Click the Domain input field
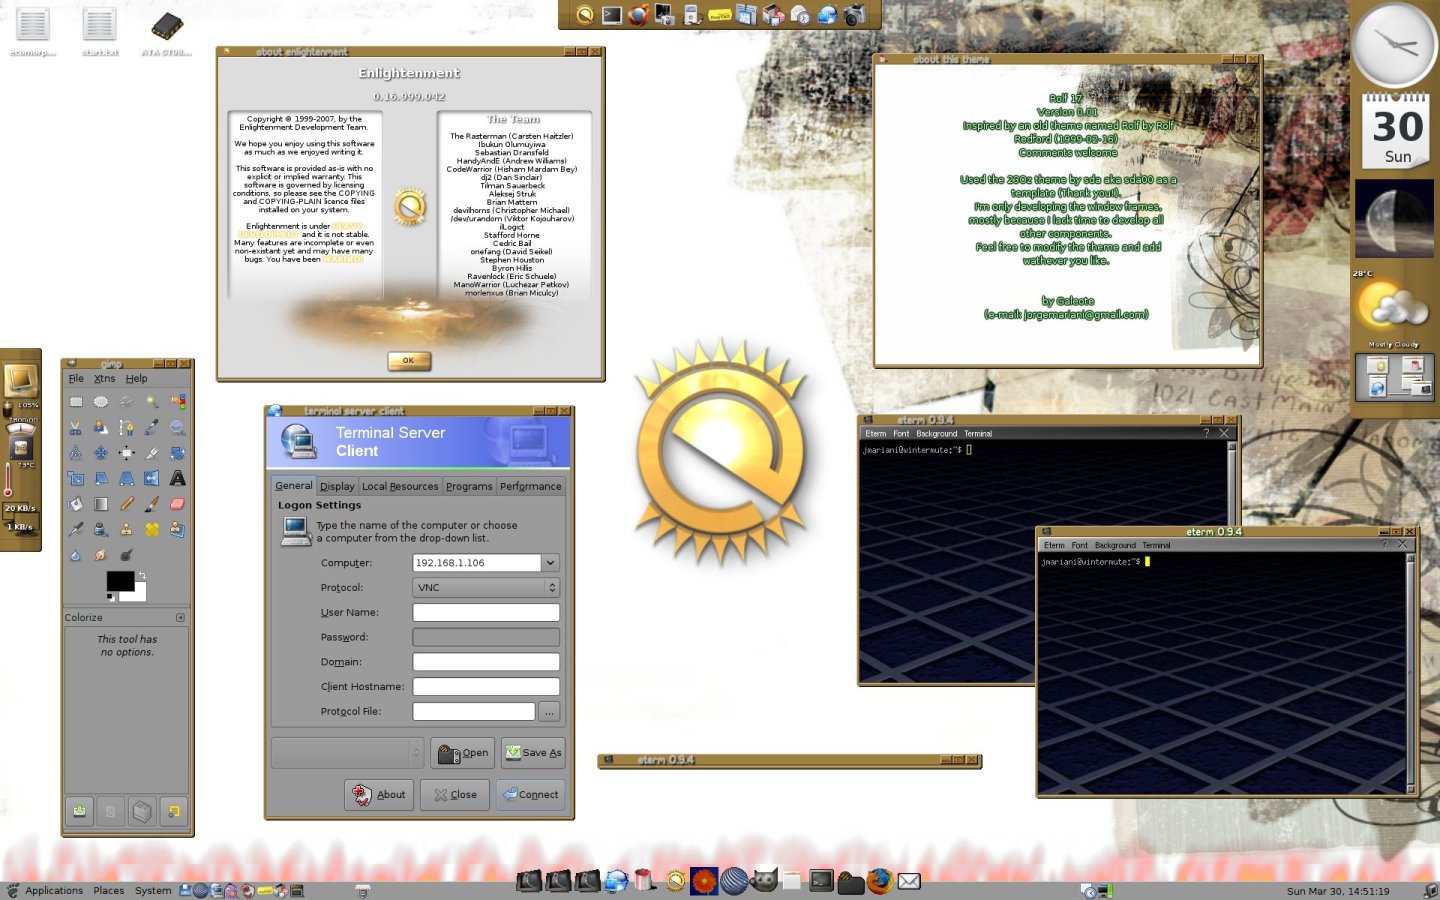The height and width of the screenshot is (900, 1440). 486,662
